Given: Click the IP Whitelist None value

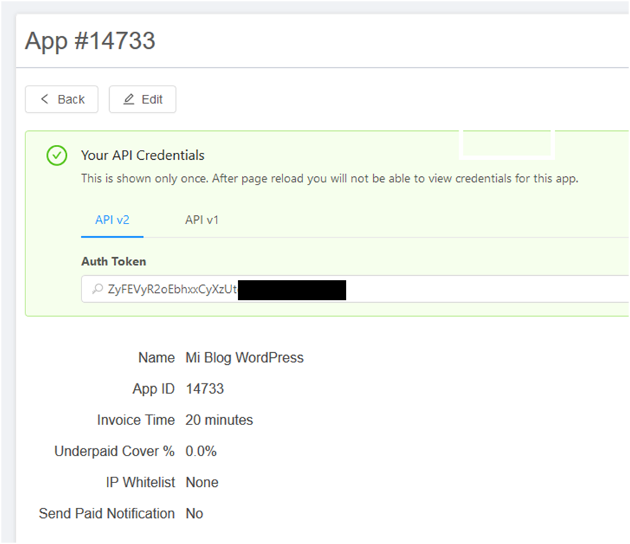Looking at the screenshot, I should 202,482.
